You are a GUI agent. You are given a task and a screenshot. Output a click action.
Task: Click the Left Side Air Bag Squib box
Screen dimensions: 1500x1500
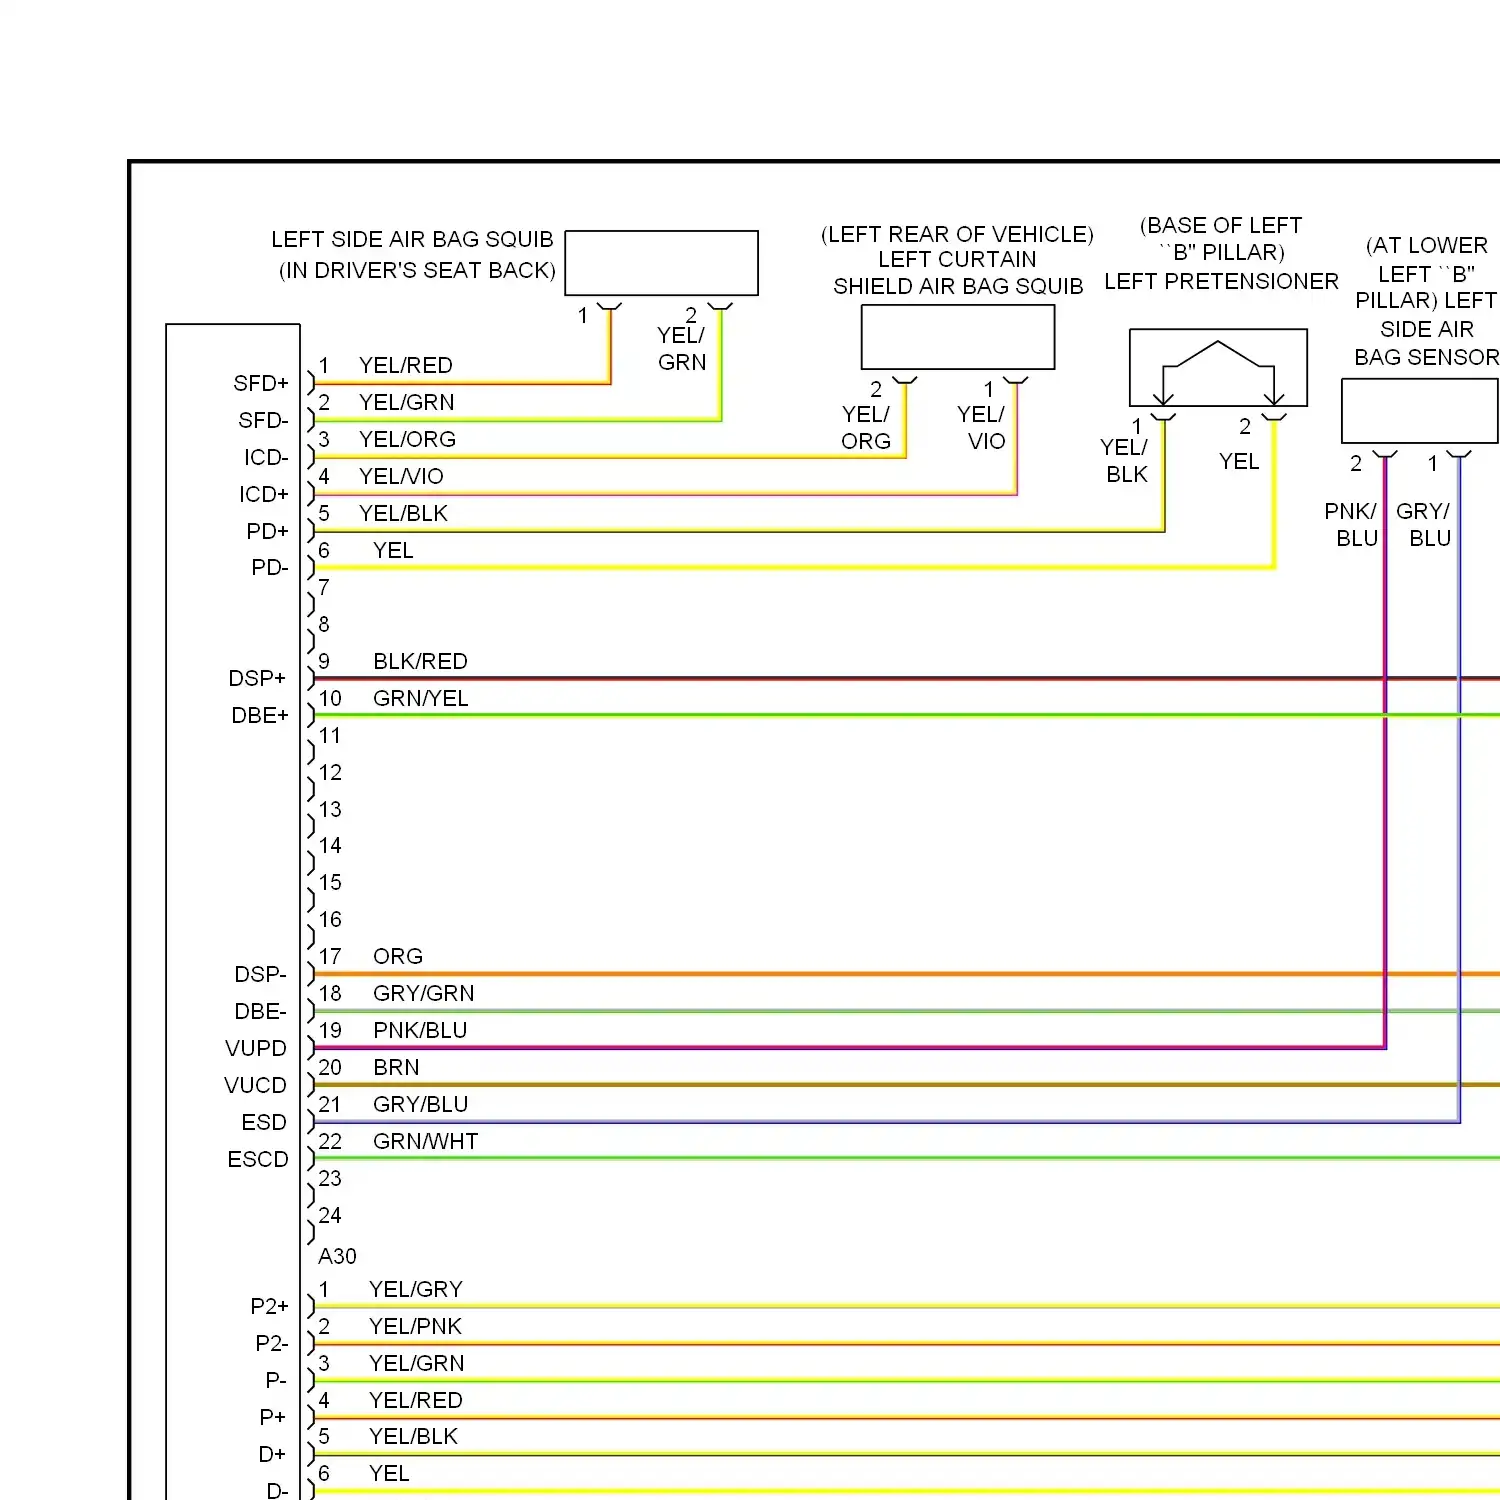[661, 263]
